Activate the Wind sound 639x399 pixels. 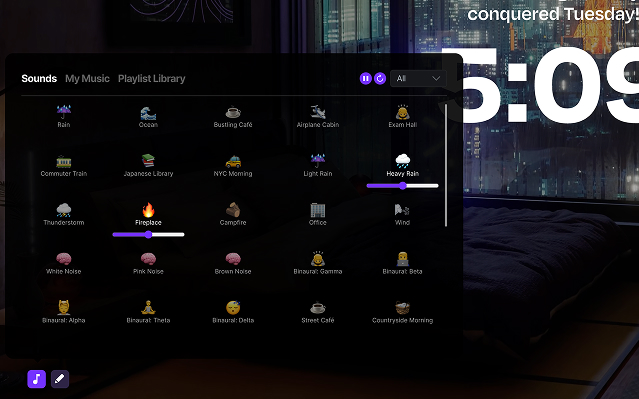(x=403, y=214)
